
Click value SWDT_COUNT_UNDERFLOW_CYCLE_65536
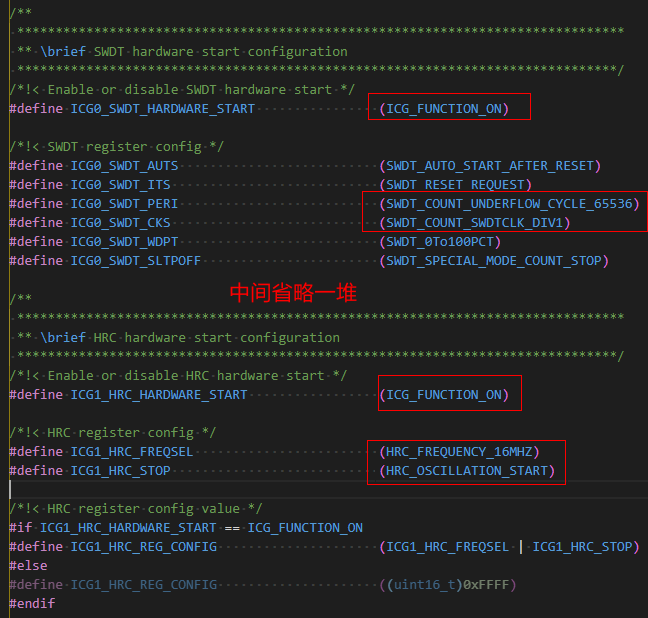[x=510, y=204]
